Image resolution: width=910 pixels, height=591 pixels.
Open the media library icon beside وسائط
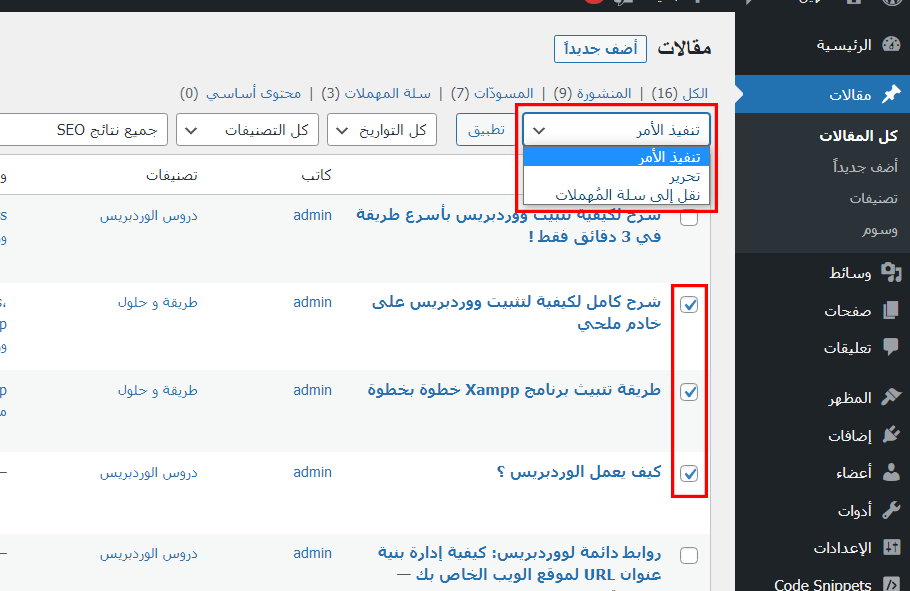point(890,273)
